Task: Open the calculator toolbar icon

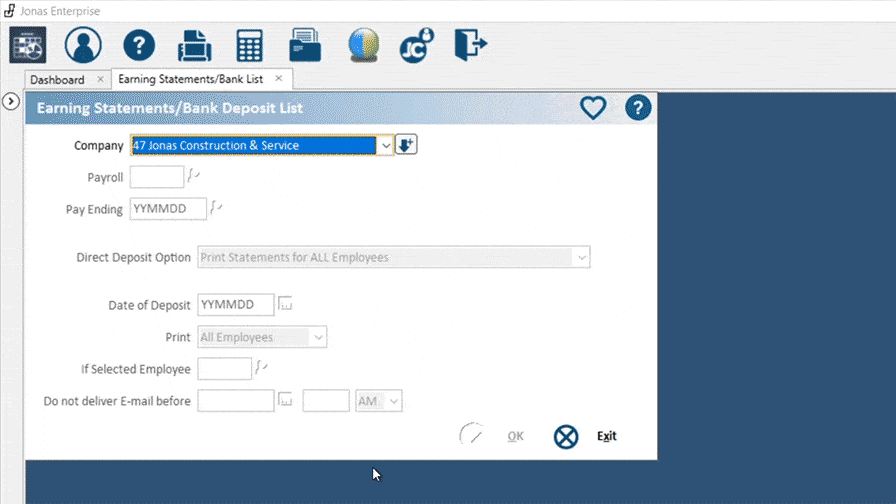Action: (x=249, y=45)
